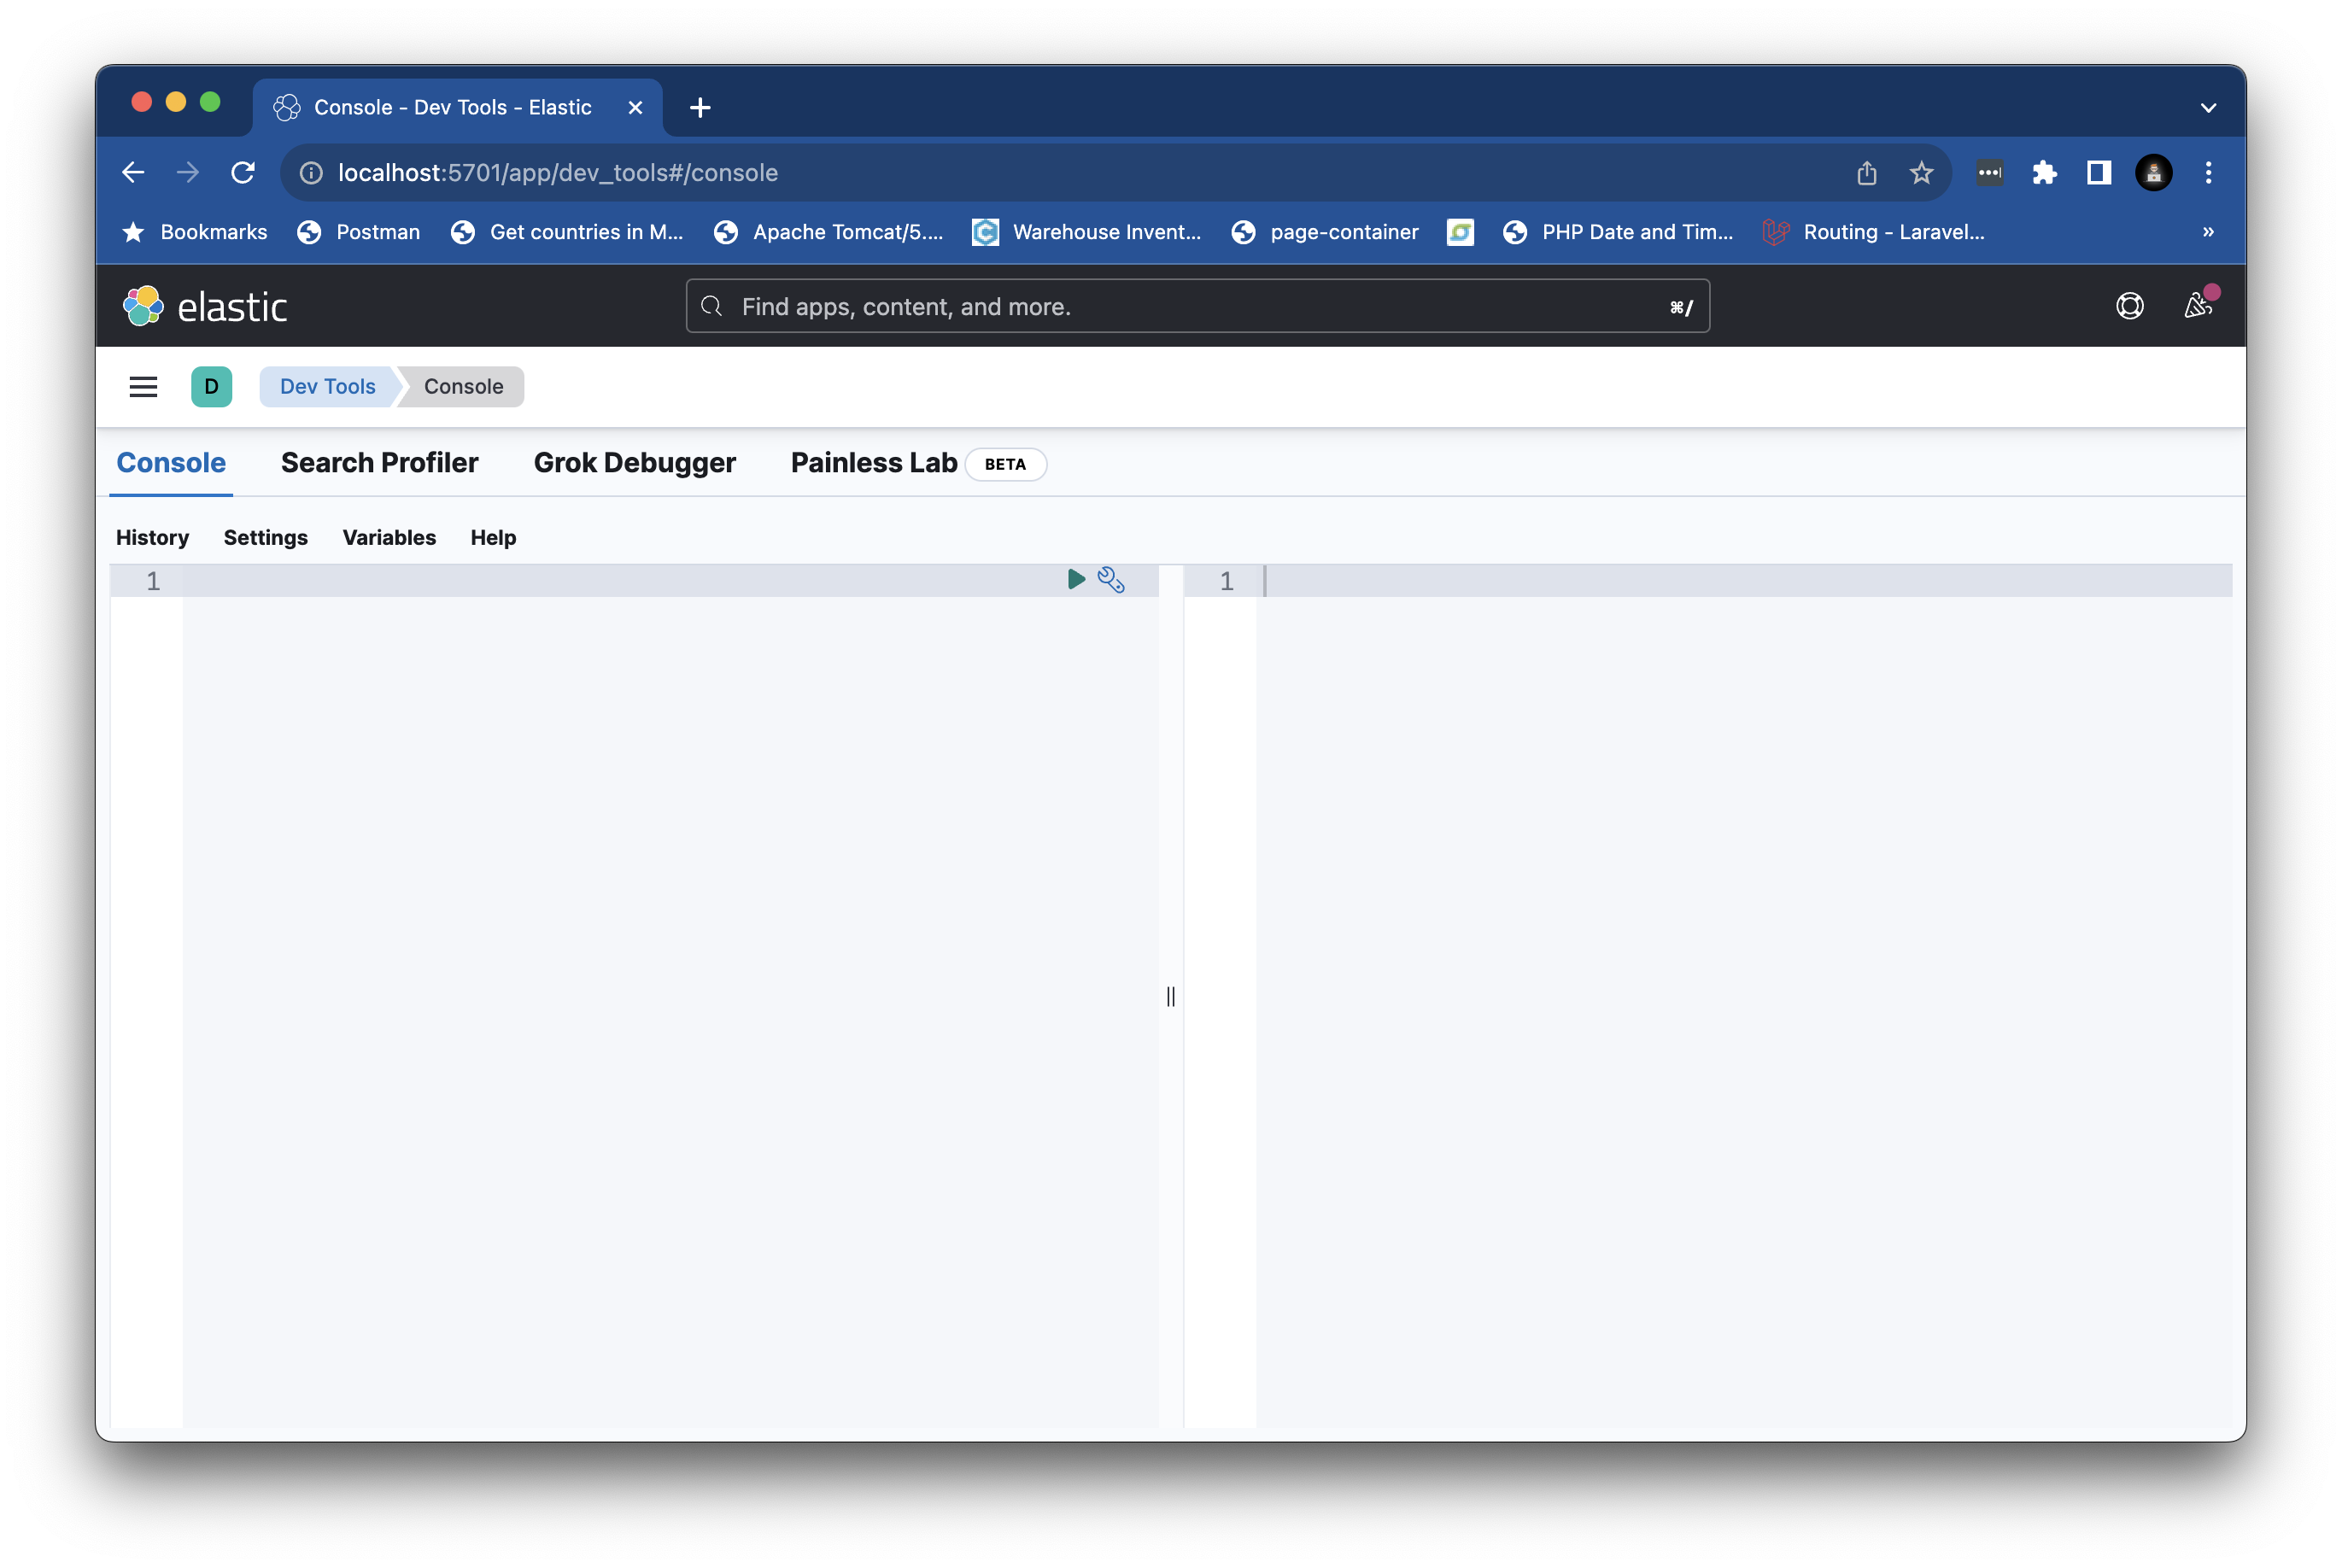Switch to the Search Profiler tab
This screenshot has width=2342, height=1568.
(380, 463)
